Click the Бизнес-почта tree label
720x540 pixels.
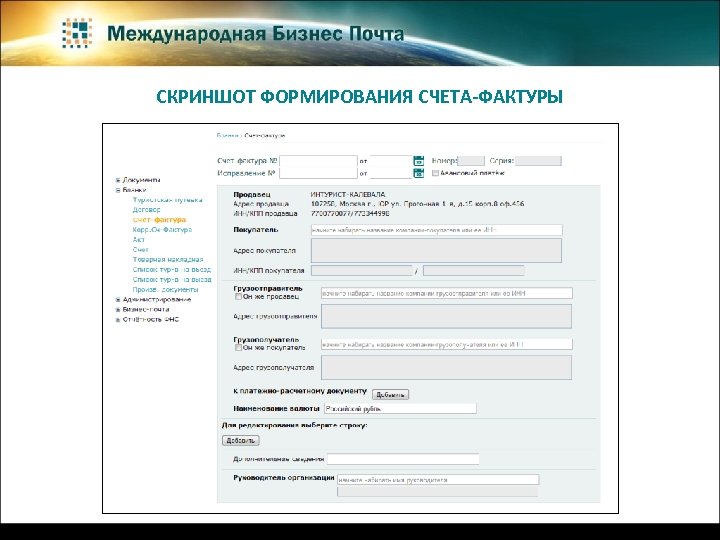146,310
